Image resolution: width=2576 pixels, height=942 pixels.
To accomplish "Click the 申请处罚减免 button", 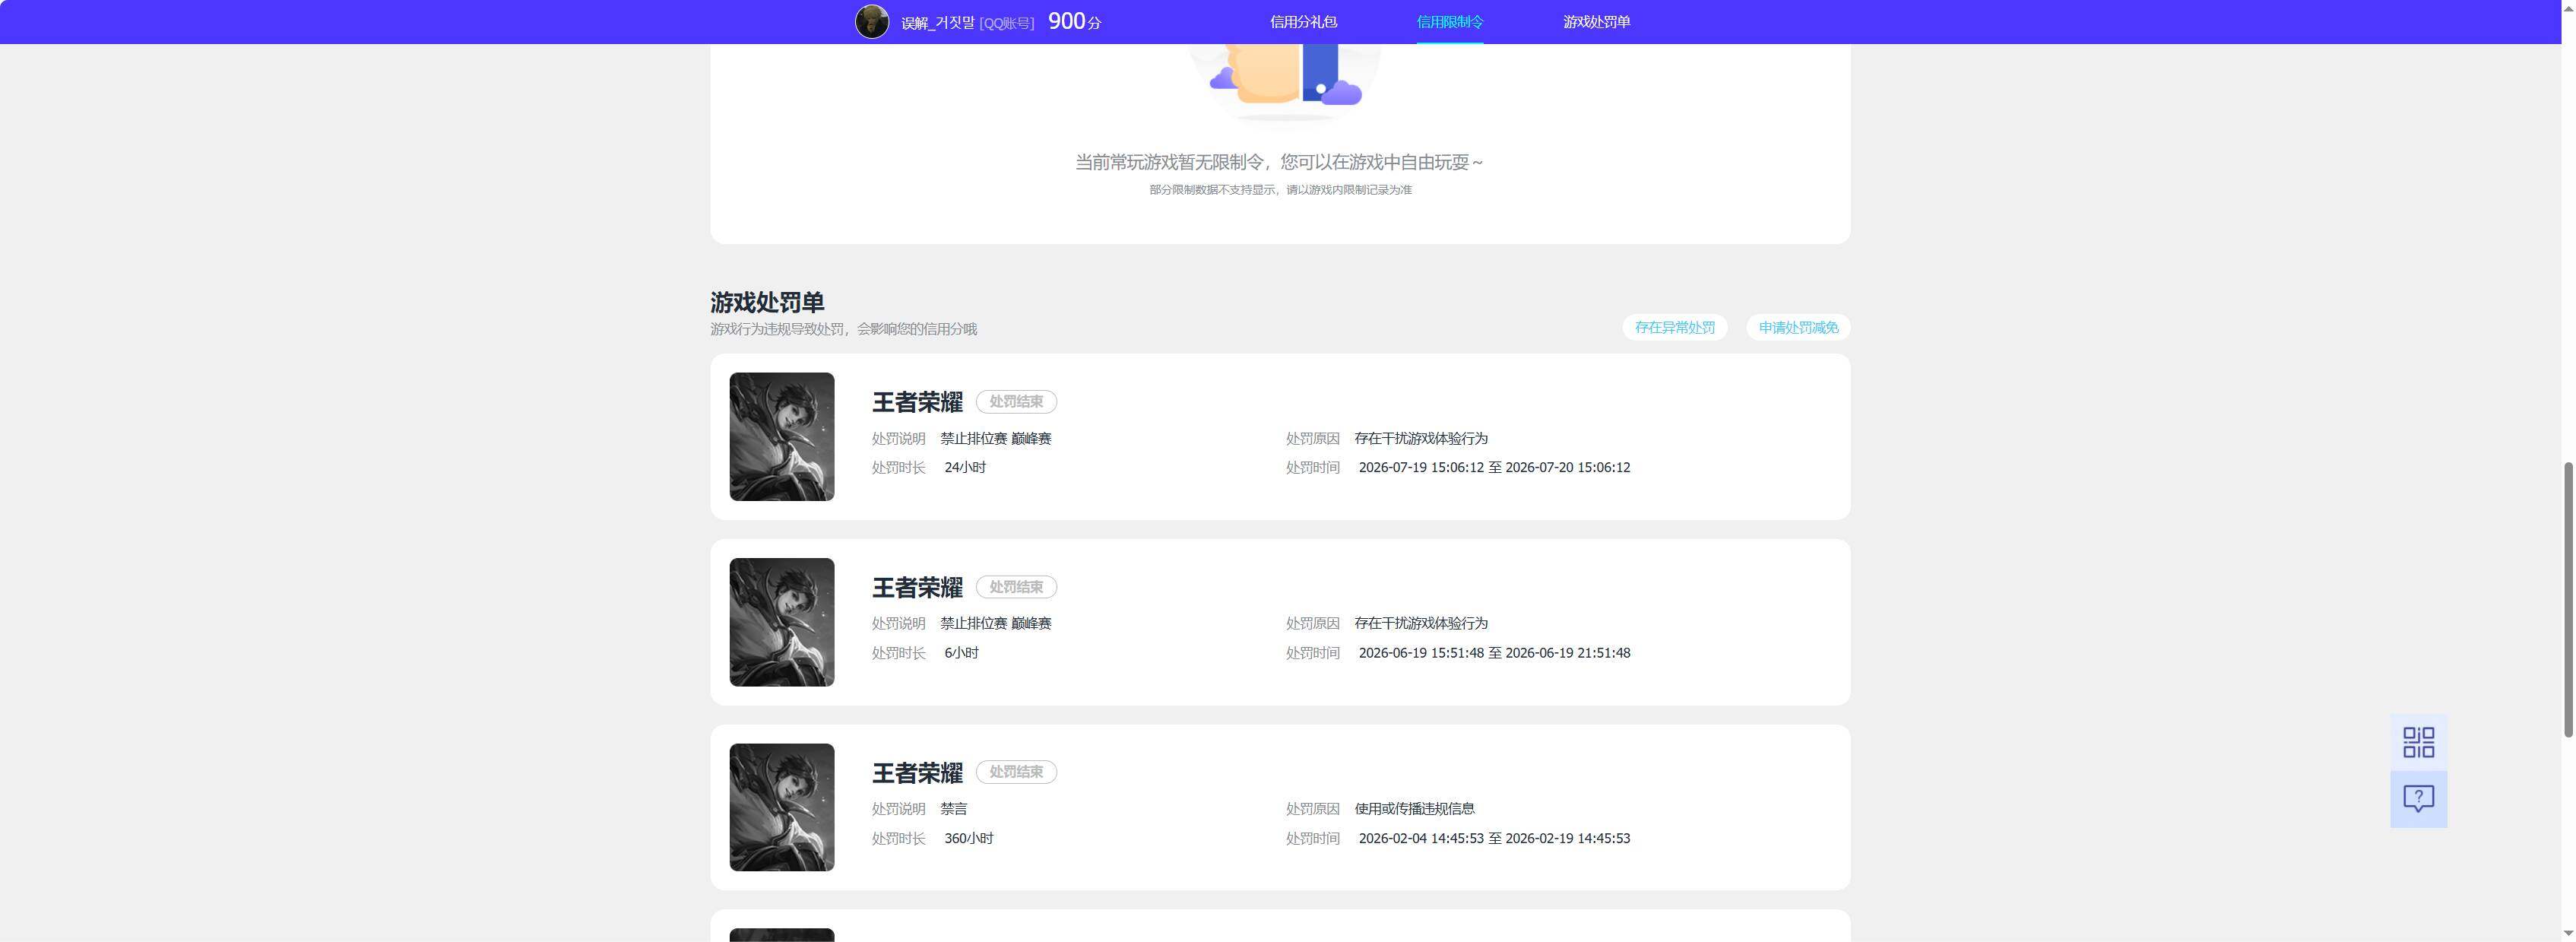I will pos(1798,327).
